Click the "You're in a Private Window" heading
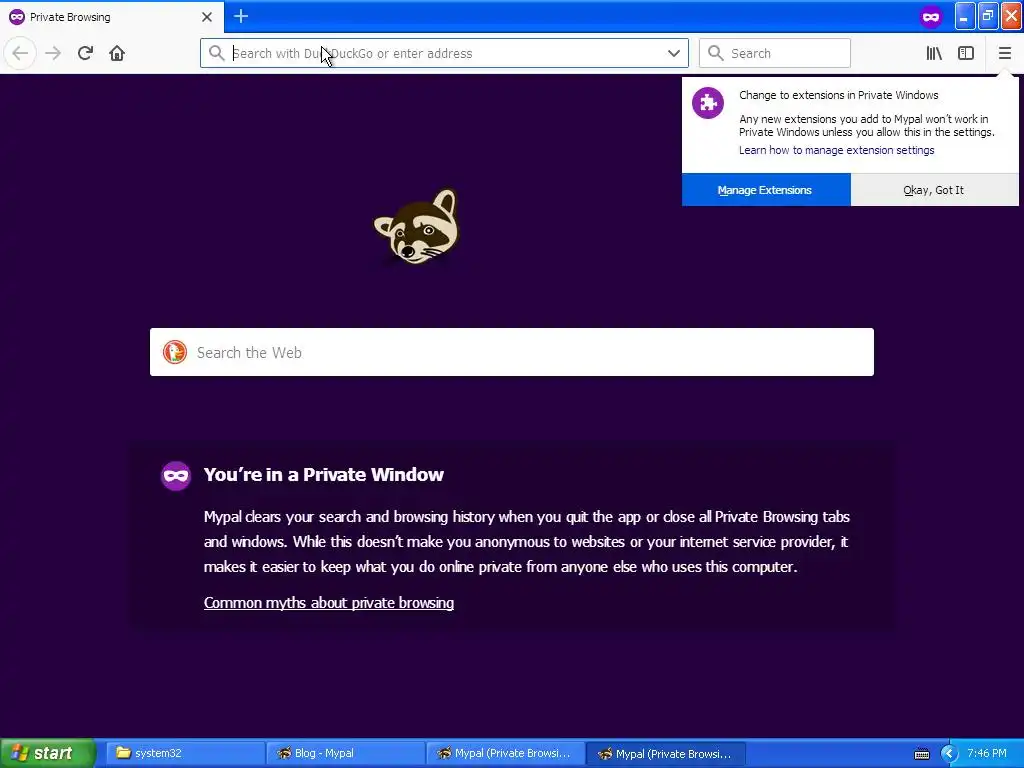The image size is (1024, 768). click(x=323, y=475)
